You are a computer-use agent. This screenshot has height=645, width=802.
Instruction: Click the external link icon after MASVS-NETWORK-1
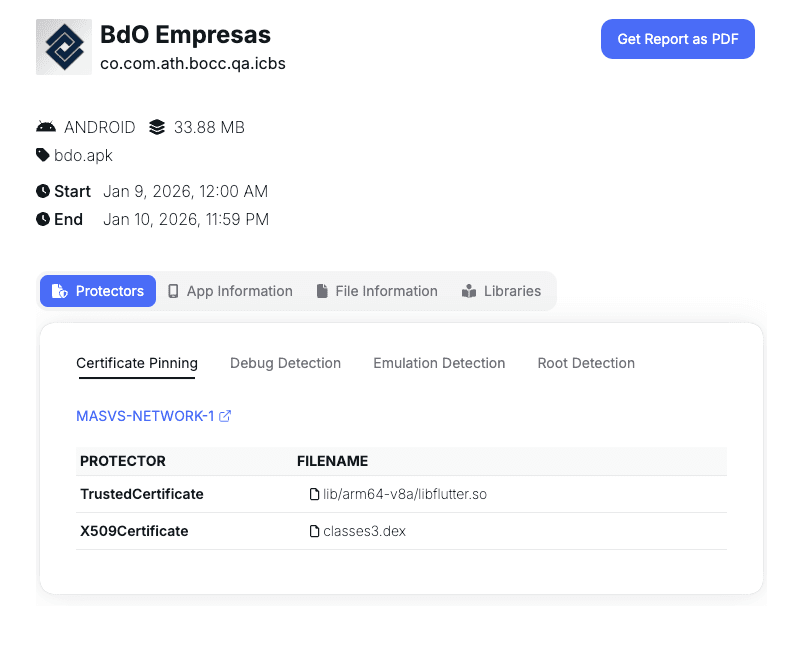(225, 416)
